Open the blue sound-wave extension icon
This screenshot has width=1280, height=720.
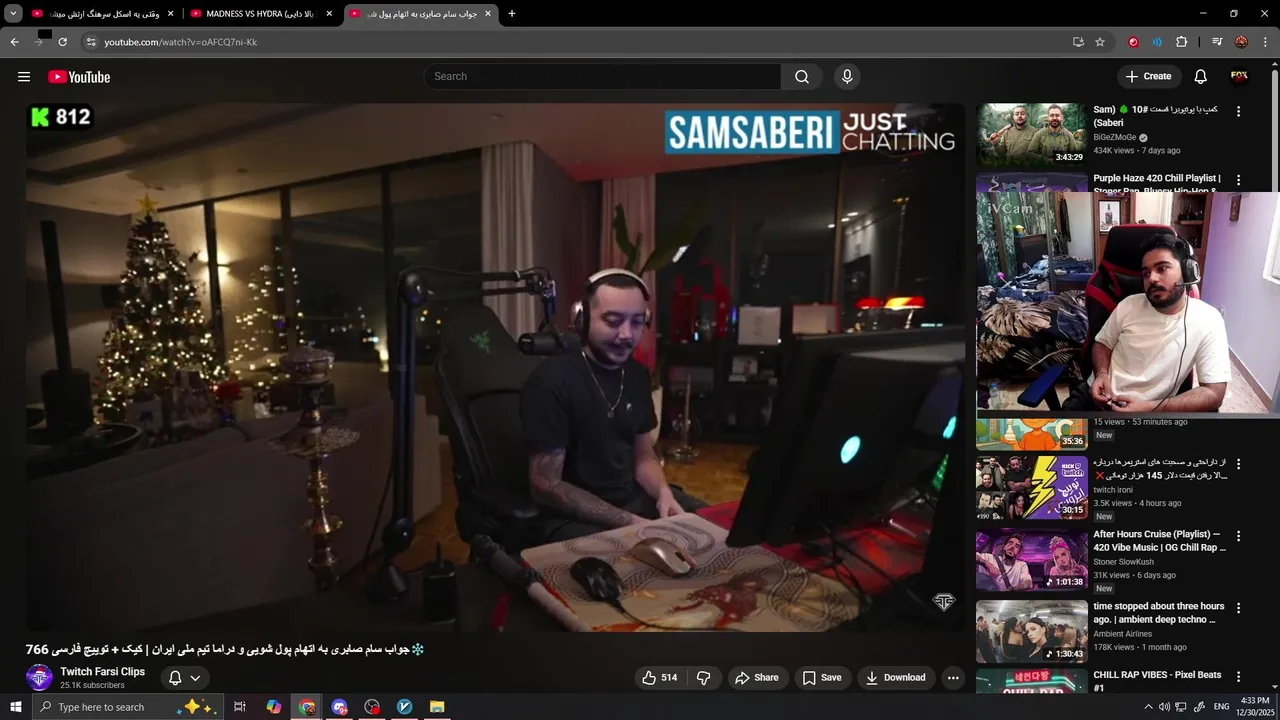[x=1157, y=42]
